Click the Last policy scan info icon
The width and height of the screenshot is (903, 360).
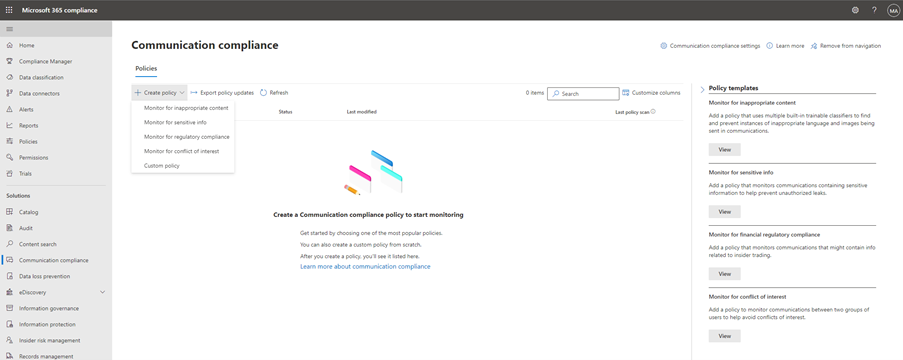point(653,112)
